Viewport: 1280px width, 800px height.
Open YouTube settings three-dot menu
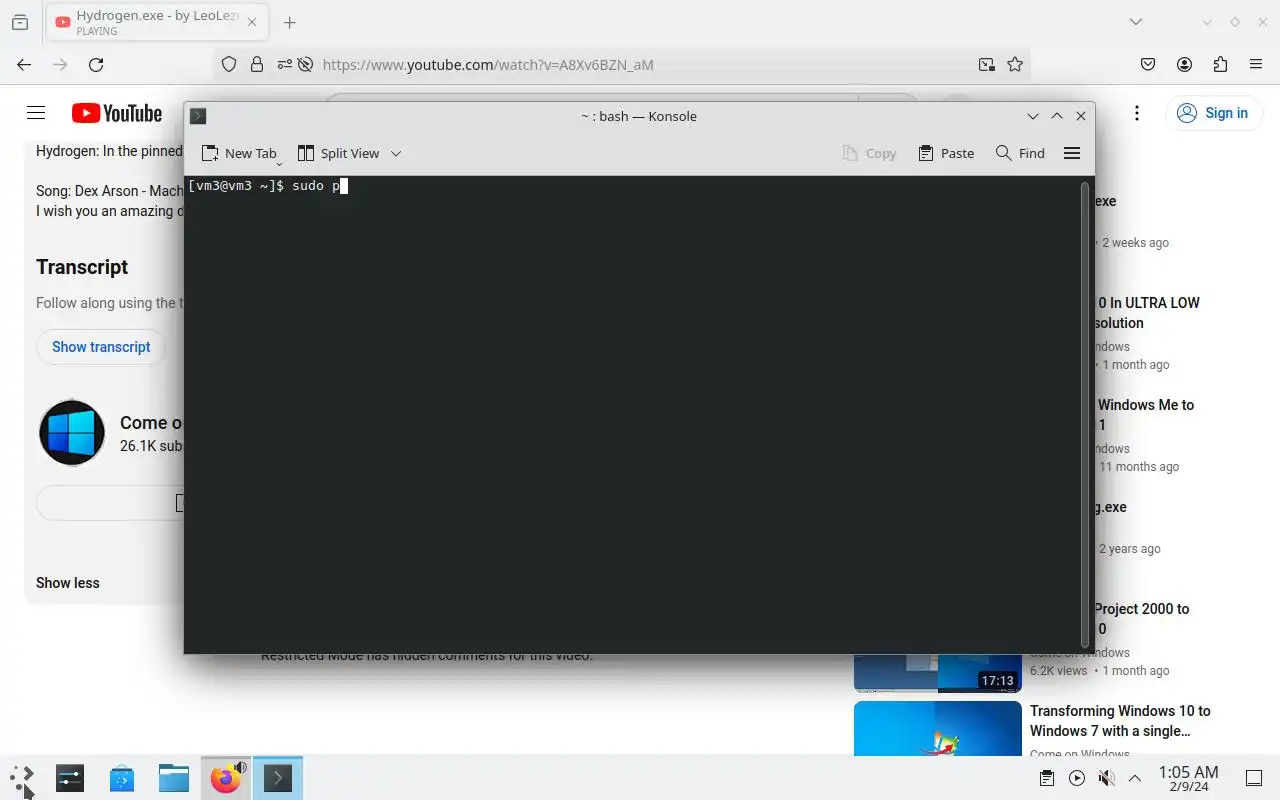pyautogui.click(x=1136, y=113)
